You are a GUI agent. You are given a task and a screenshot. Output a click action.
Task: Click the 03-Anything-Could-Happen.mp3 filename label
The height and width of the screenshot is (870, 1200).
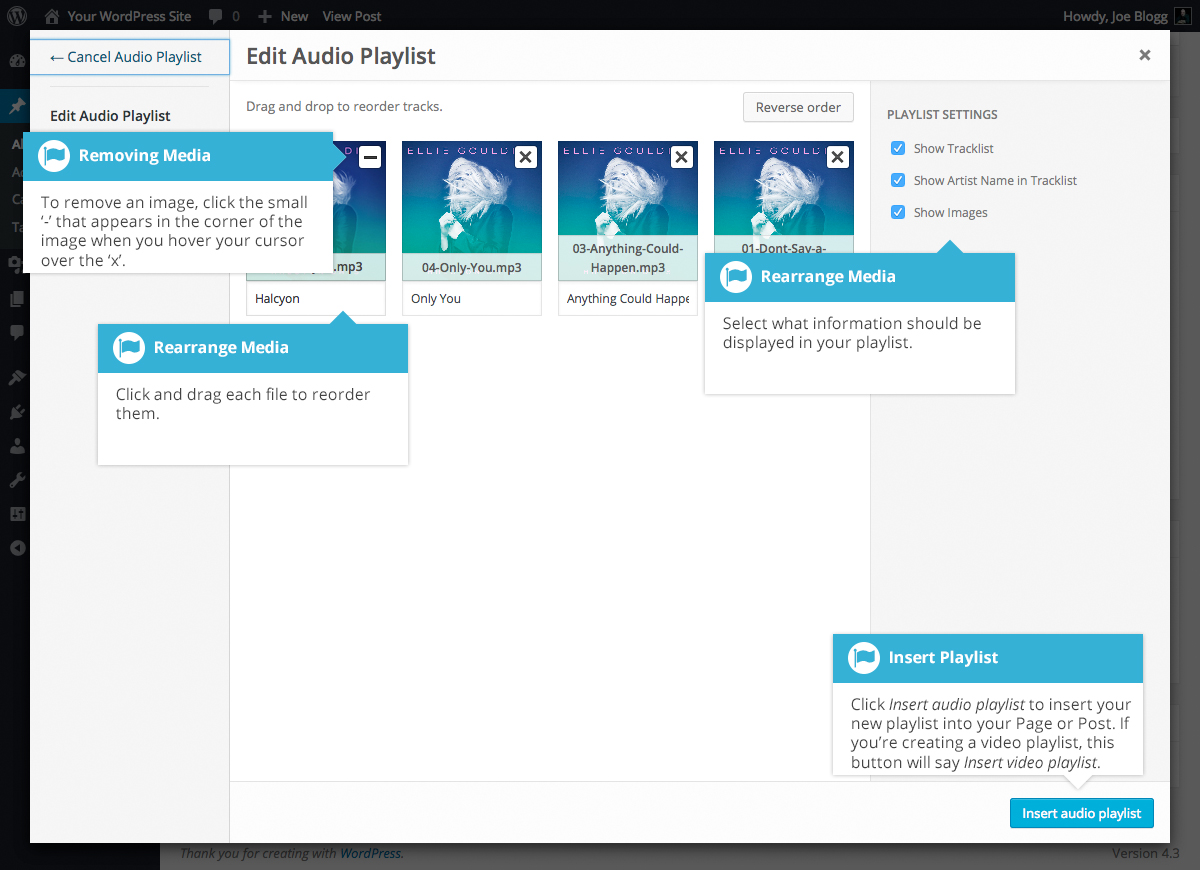[628, 258]
